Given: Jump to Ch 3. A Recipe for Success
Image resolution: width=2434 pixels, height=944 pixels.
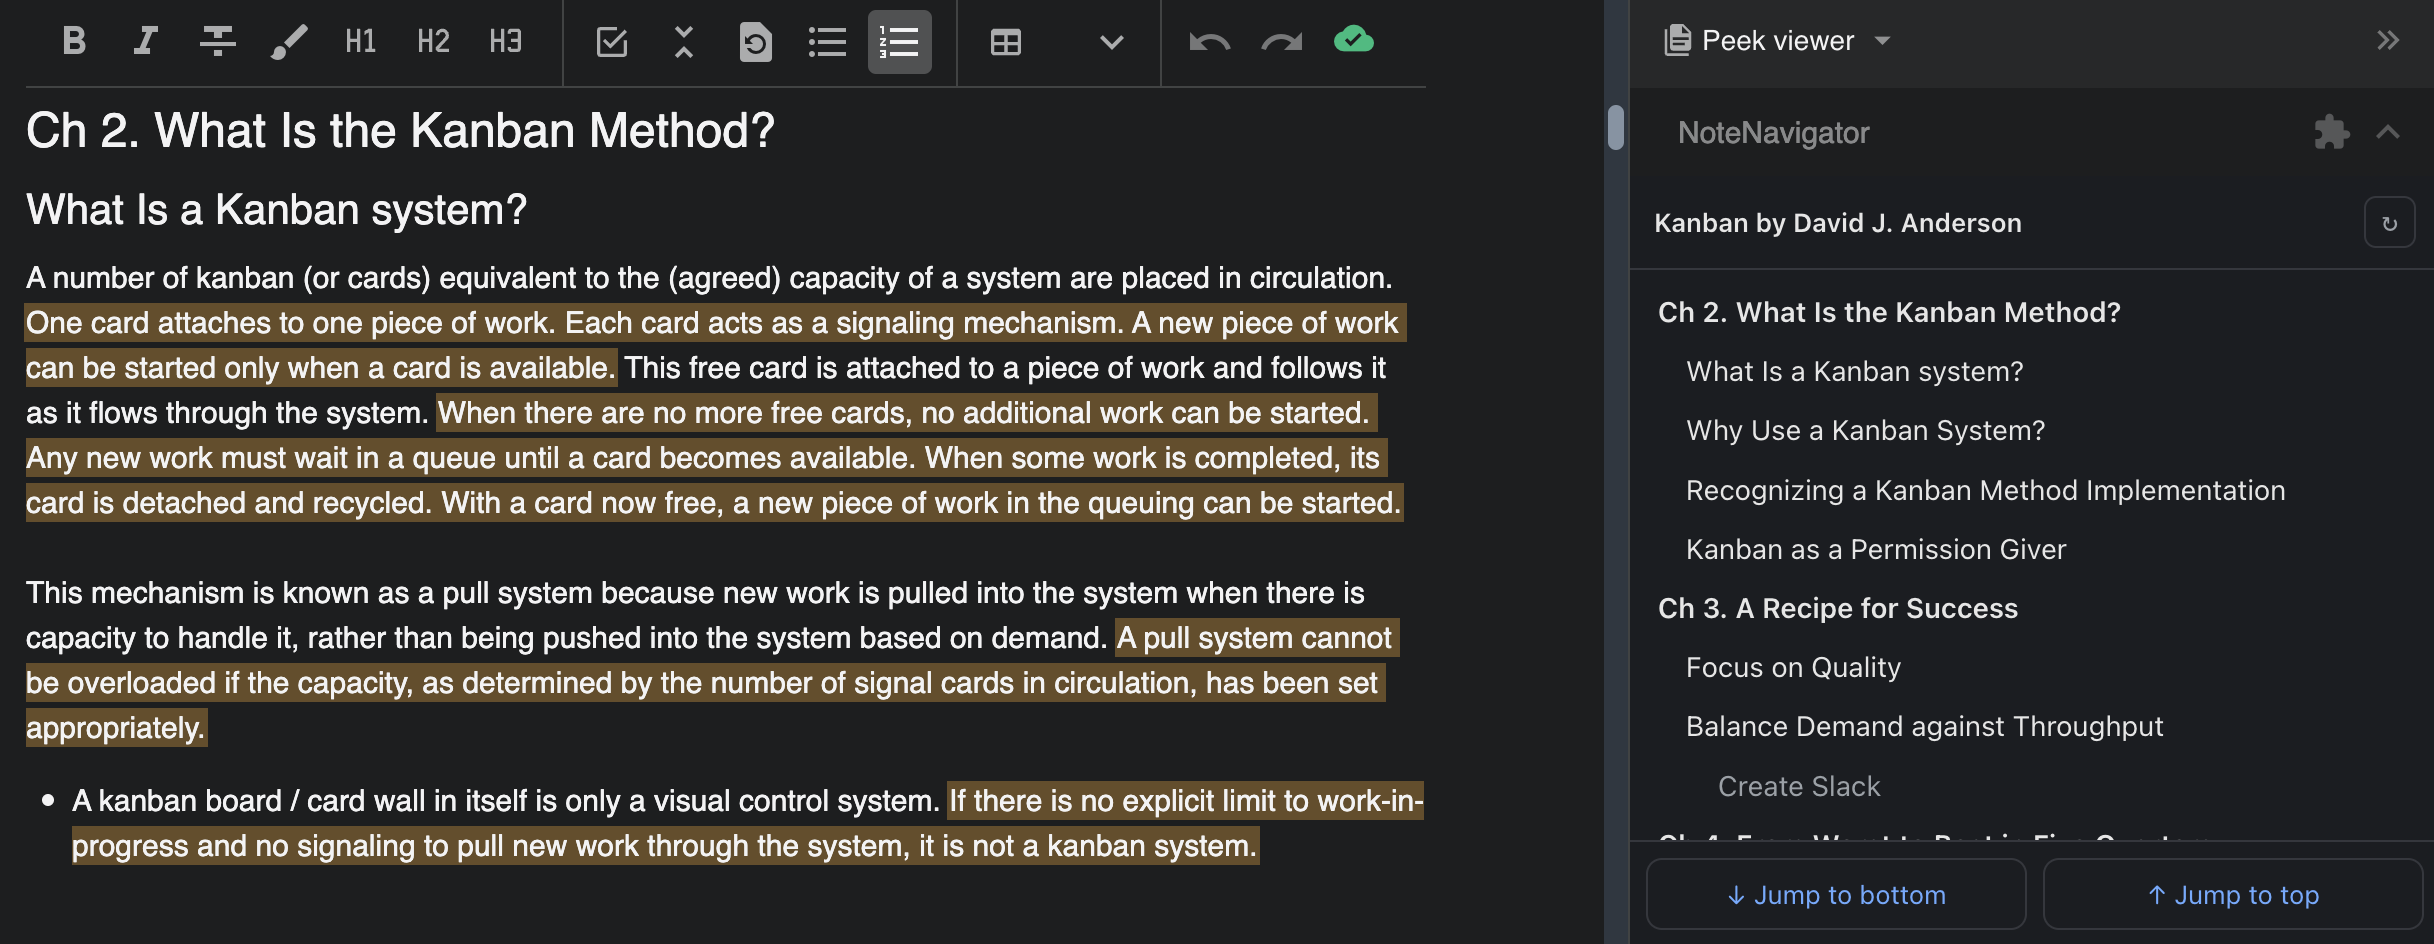Looking at the screenshot, I should pos(1837,608).
